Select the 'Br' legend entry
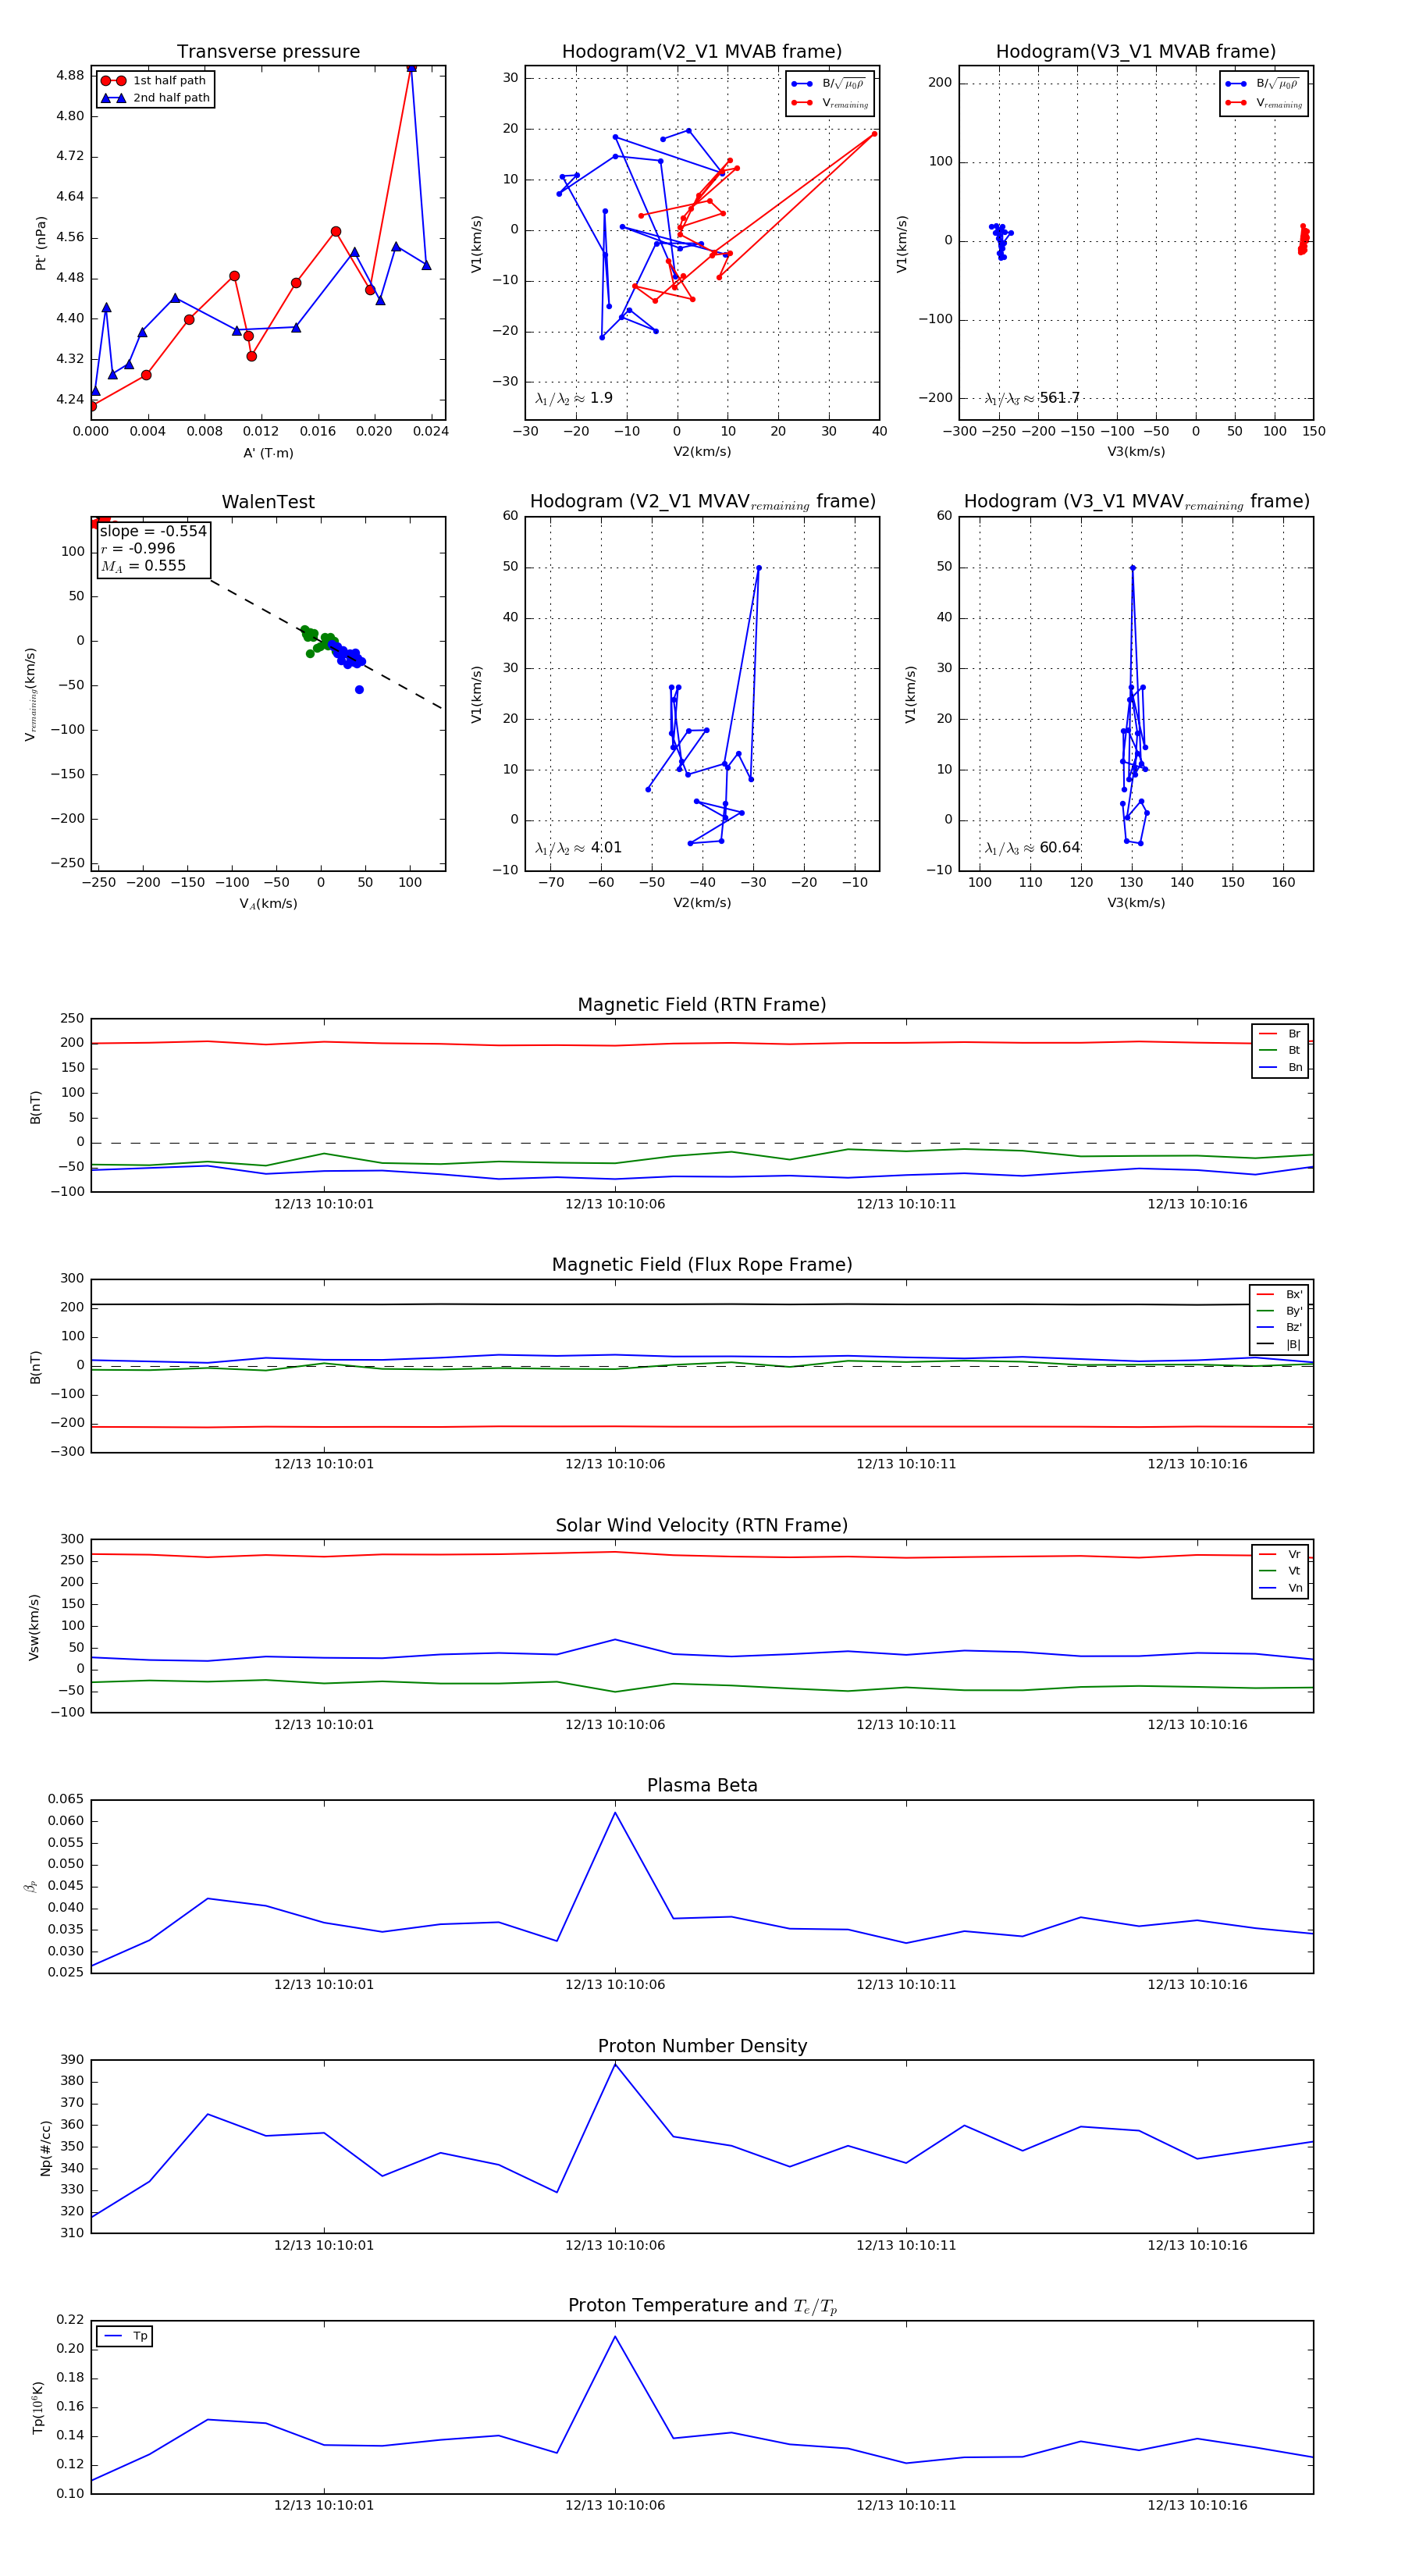The height and width of the screenshot is (2576, 1405). pos(1280,1034)
